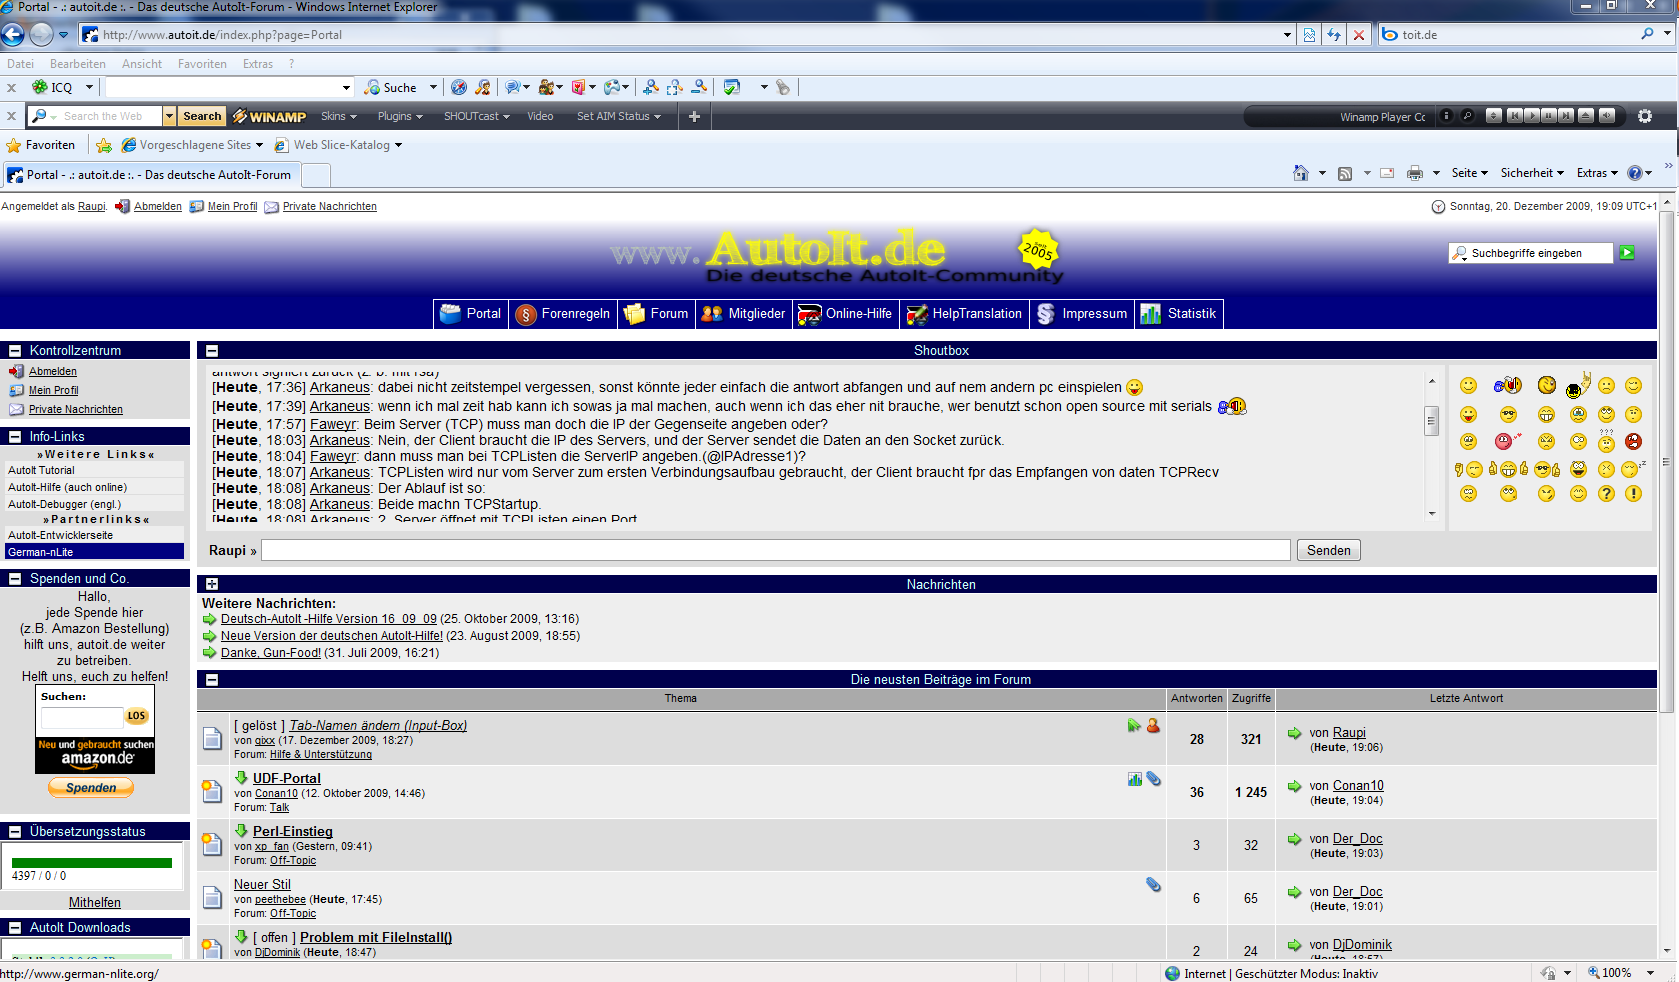Image resolution: width=1679 pixels, height=982 pixels.
Task: Click the green search go arrow
Action: [x=1627, y=253]
